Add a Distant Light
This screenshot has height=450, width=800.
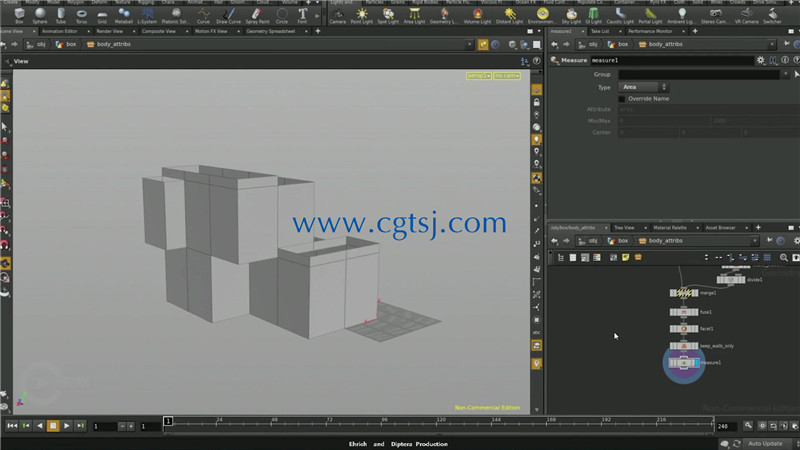point(510,16)
